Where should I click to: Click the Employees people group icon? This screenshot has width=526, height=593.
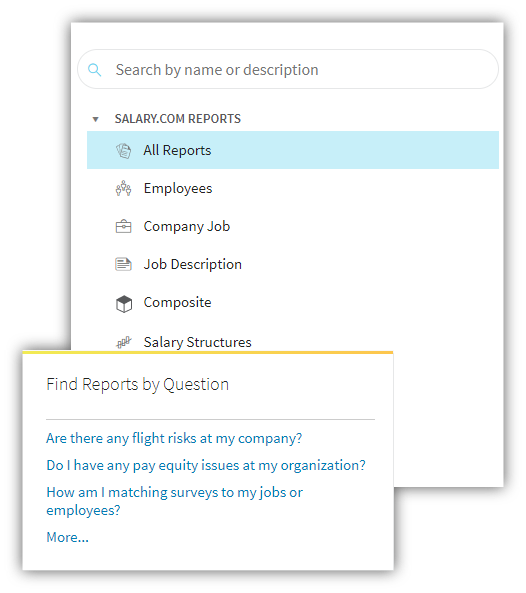pos(124,188)
